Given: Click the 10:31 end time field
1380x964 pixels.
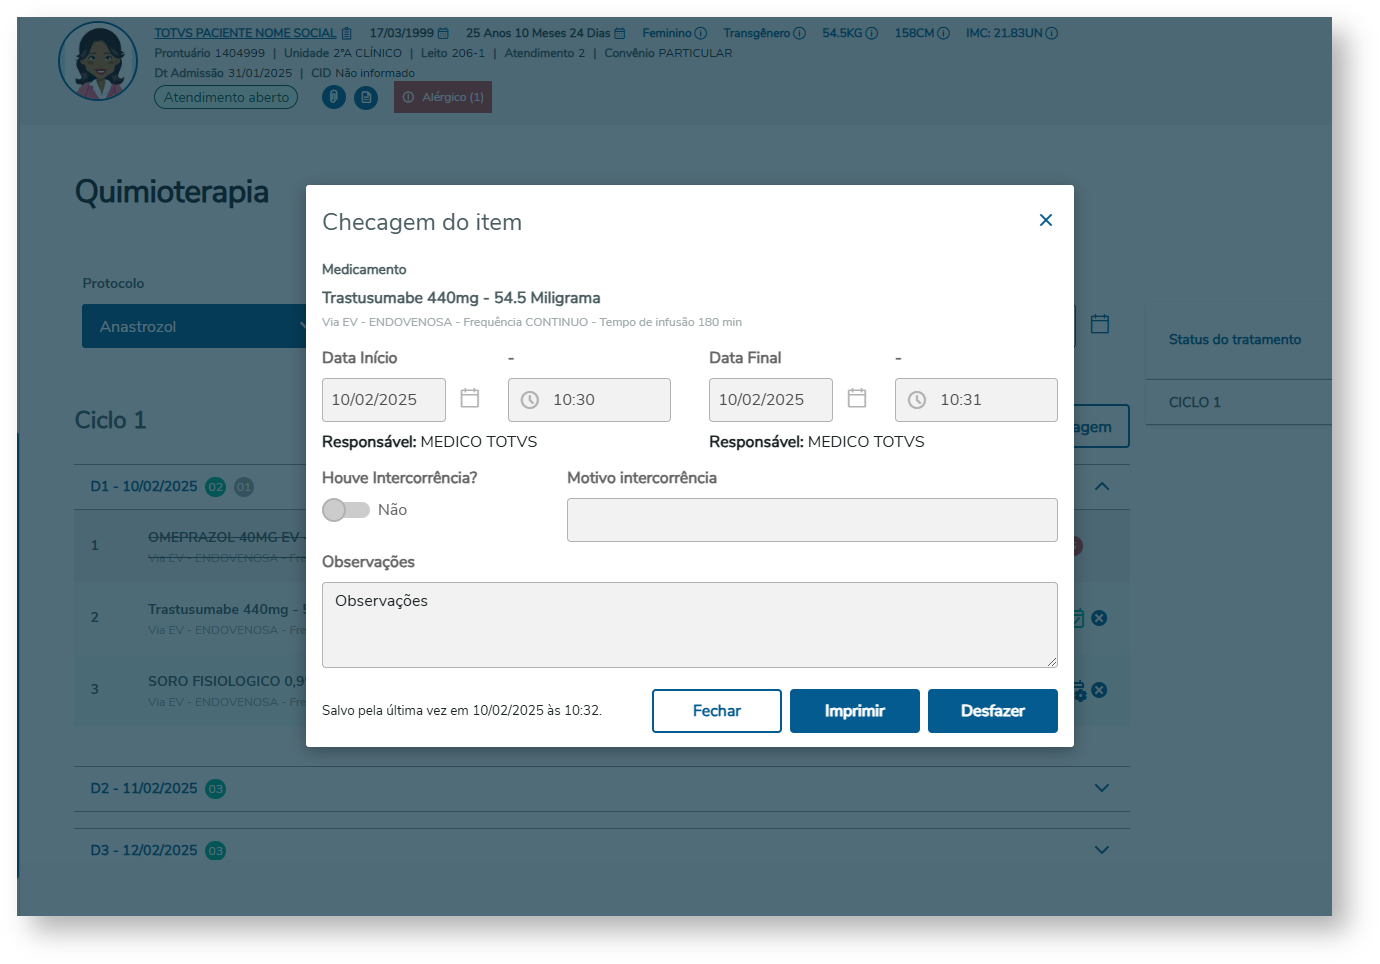Looking at the screenshot, I should pos(976,400).
